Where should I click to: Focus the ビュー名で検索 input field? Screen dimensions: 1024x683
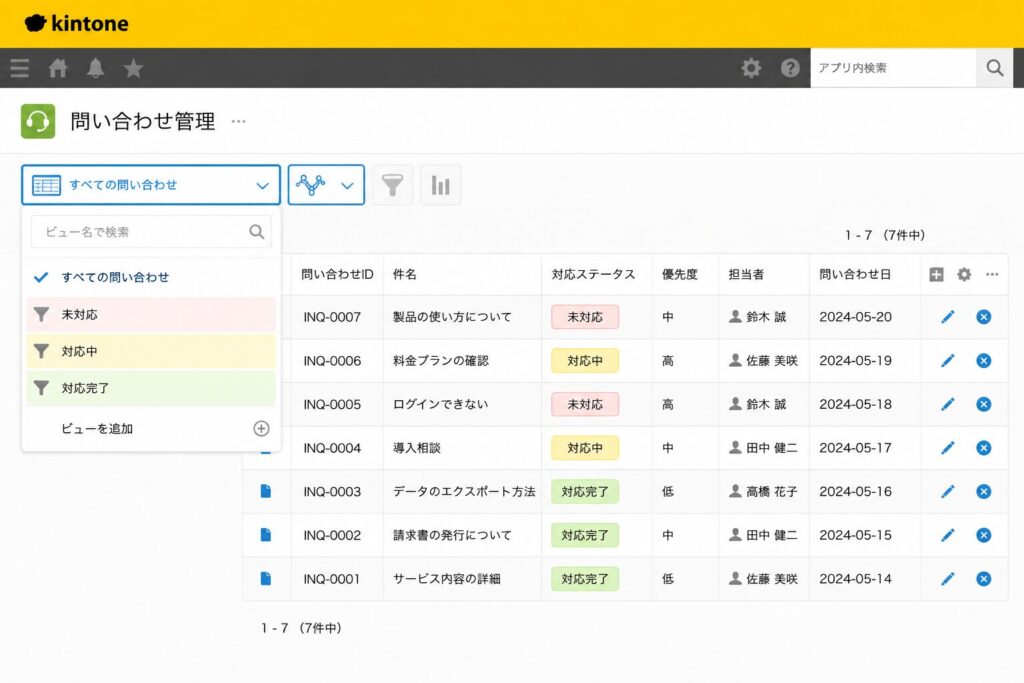tap(151, 232)
